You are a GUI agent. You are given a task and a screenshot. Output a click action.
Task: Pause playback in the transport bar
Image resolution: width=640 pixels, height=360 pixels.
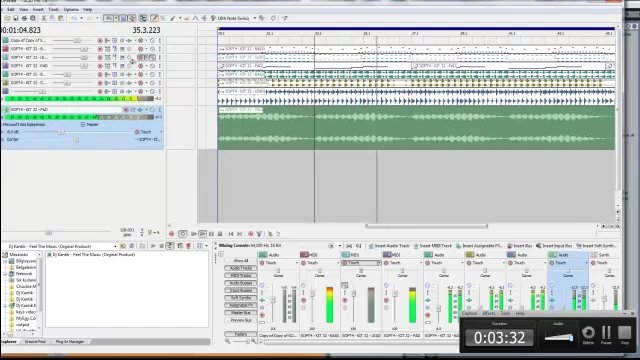pos(211,234)
